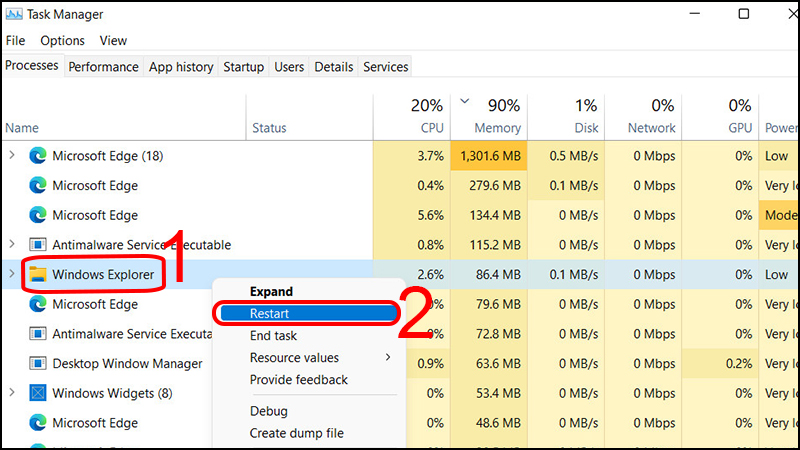Expand the Windows Widgets (8) group
800x450 pixels.
[x=12, y=392]
